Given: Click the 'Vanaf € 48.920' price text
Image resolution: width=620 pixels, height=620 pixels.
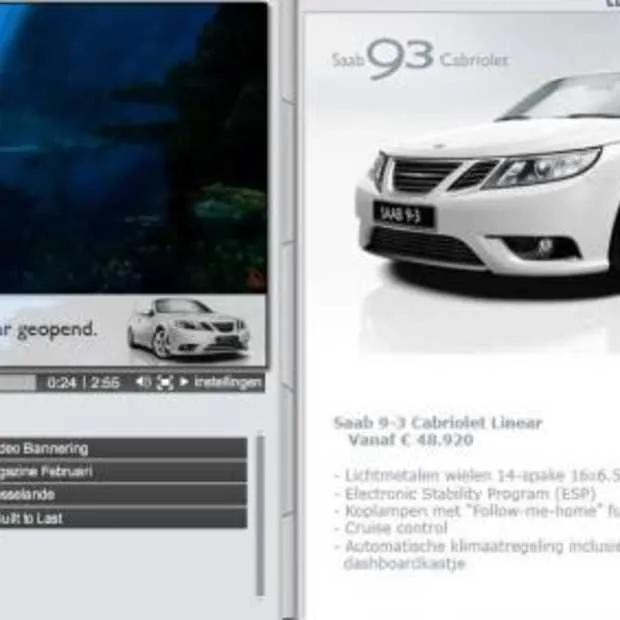Looking at the screenshot, I should 411,440.
